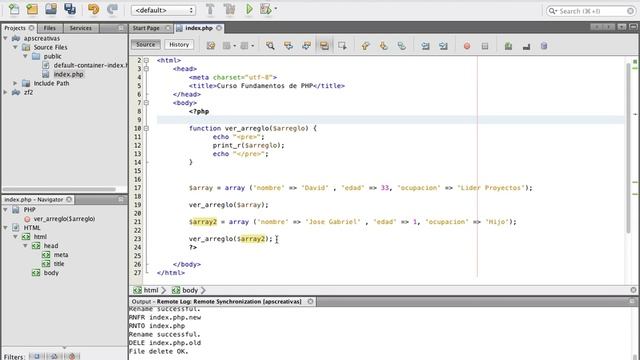The image size is (640, 360).
Task: Click the body breadcrumb below editor
Action: pyautogui.click(x=190, y=290)
